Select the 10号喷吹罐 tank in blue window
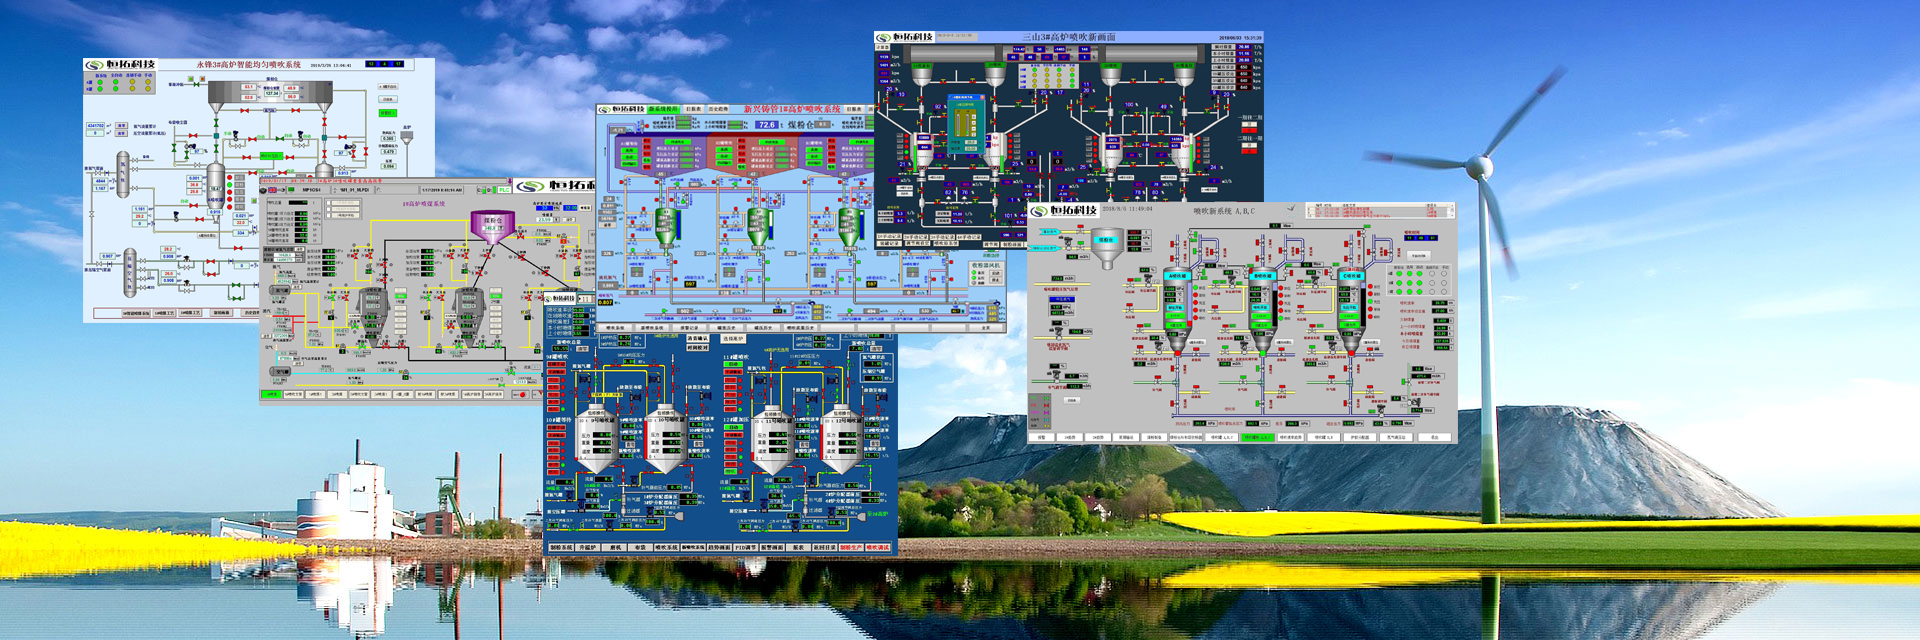Image resolution: width=1920 pixels, height=640 pixels. coord(666,438)
